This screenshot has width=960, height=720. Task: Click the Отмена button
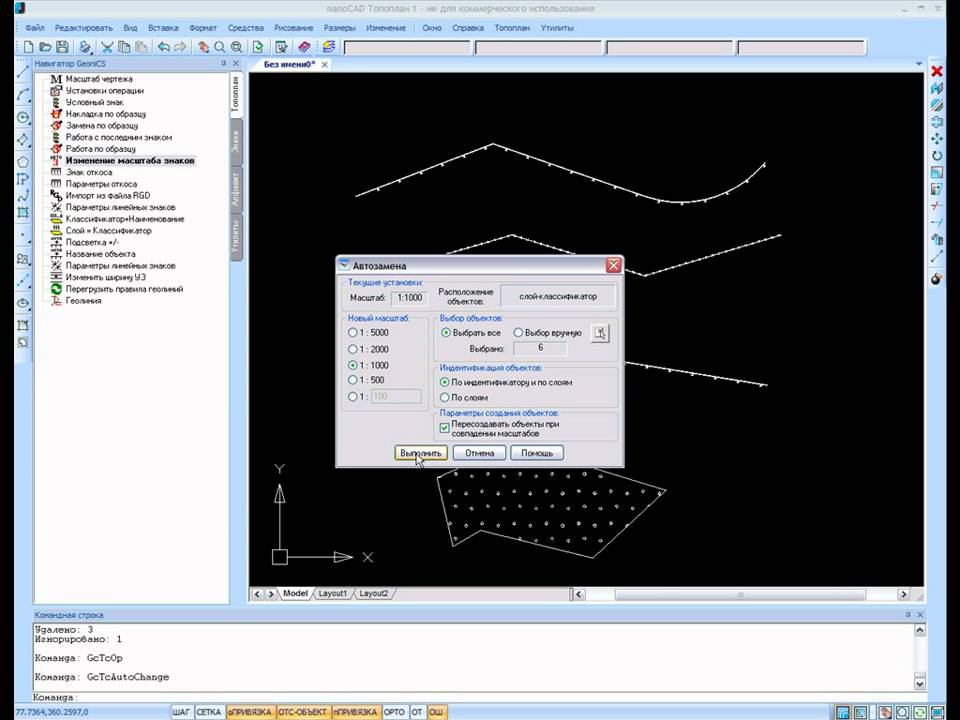point(479,453)
